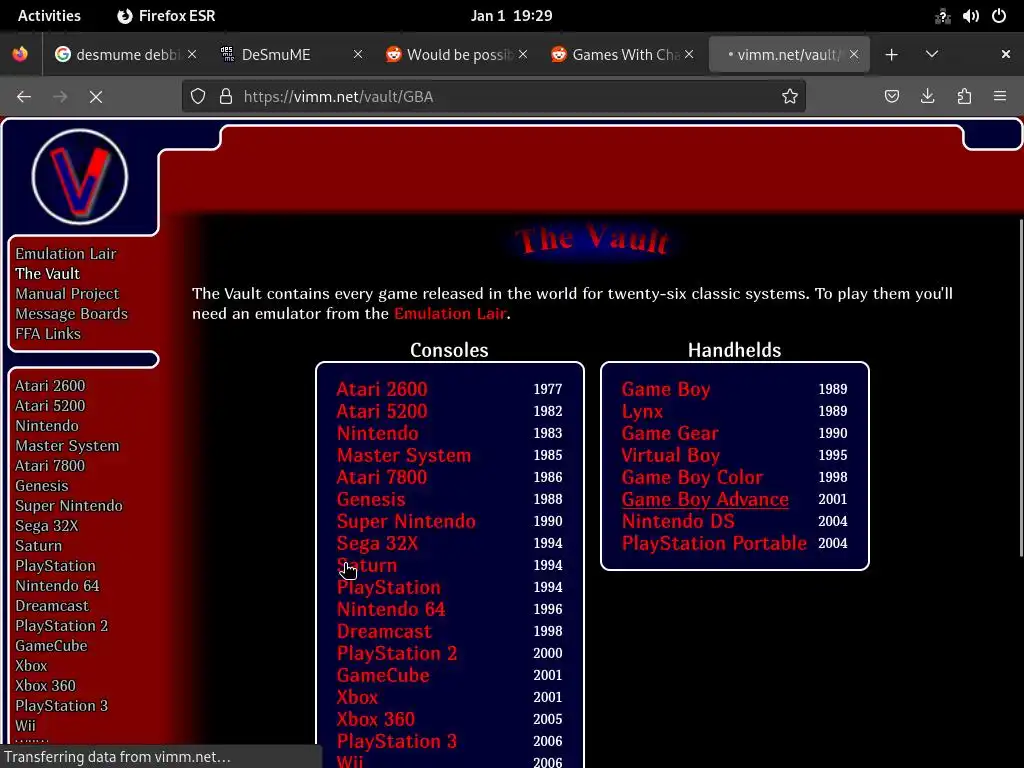The image size is (1024, 768).
Task: Open PlayStation 3 in left sidebar
Action: click(61, 706)
